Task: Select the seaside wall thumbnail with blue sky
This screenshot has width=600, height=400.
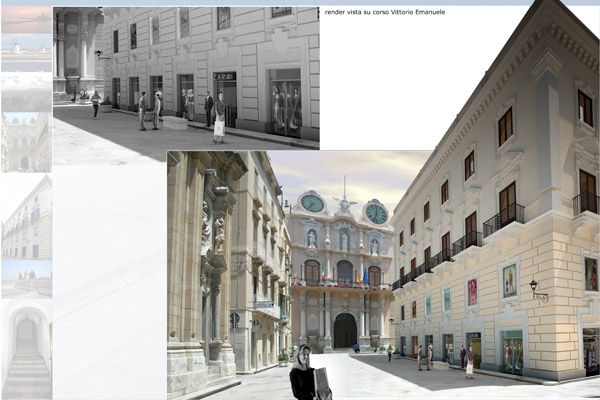Action: point(26,279)
